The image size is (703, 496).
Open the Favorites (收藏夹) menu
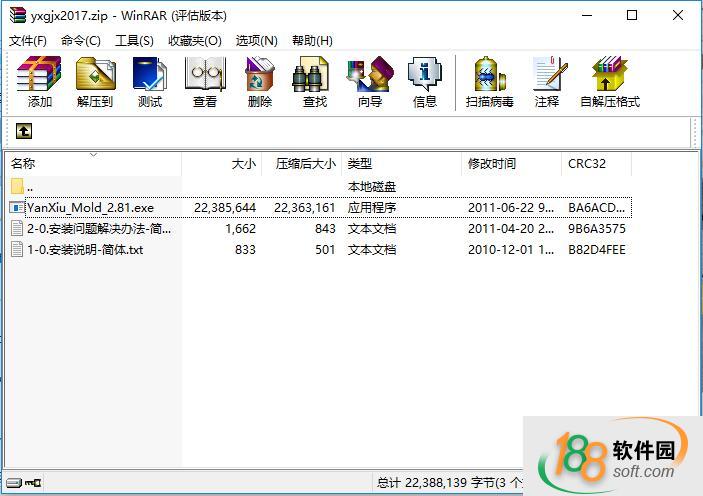[x=194, y=40]
